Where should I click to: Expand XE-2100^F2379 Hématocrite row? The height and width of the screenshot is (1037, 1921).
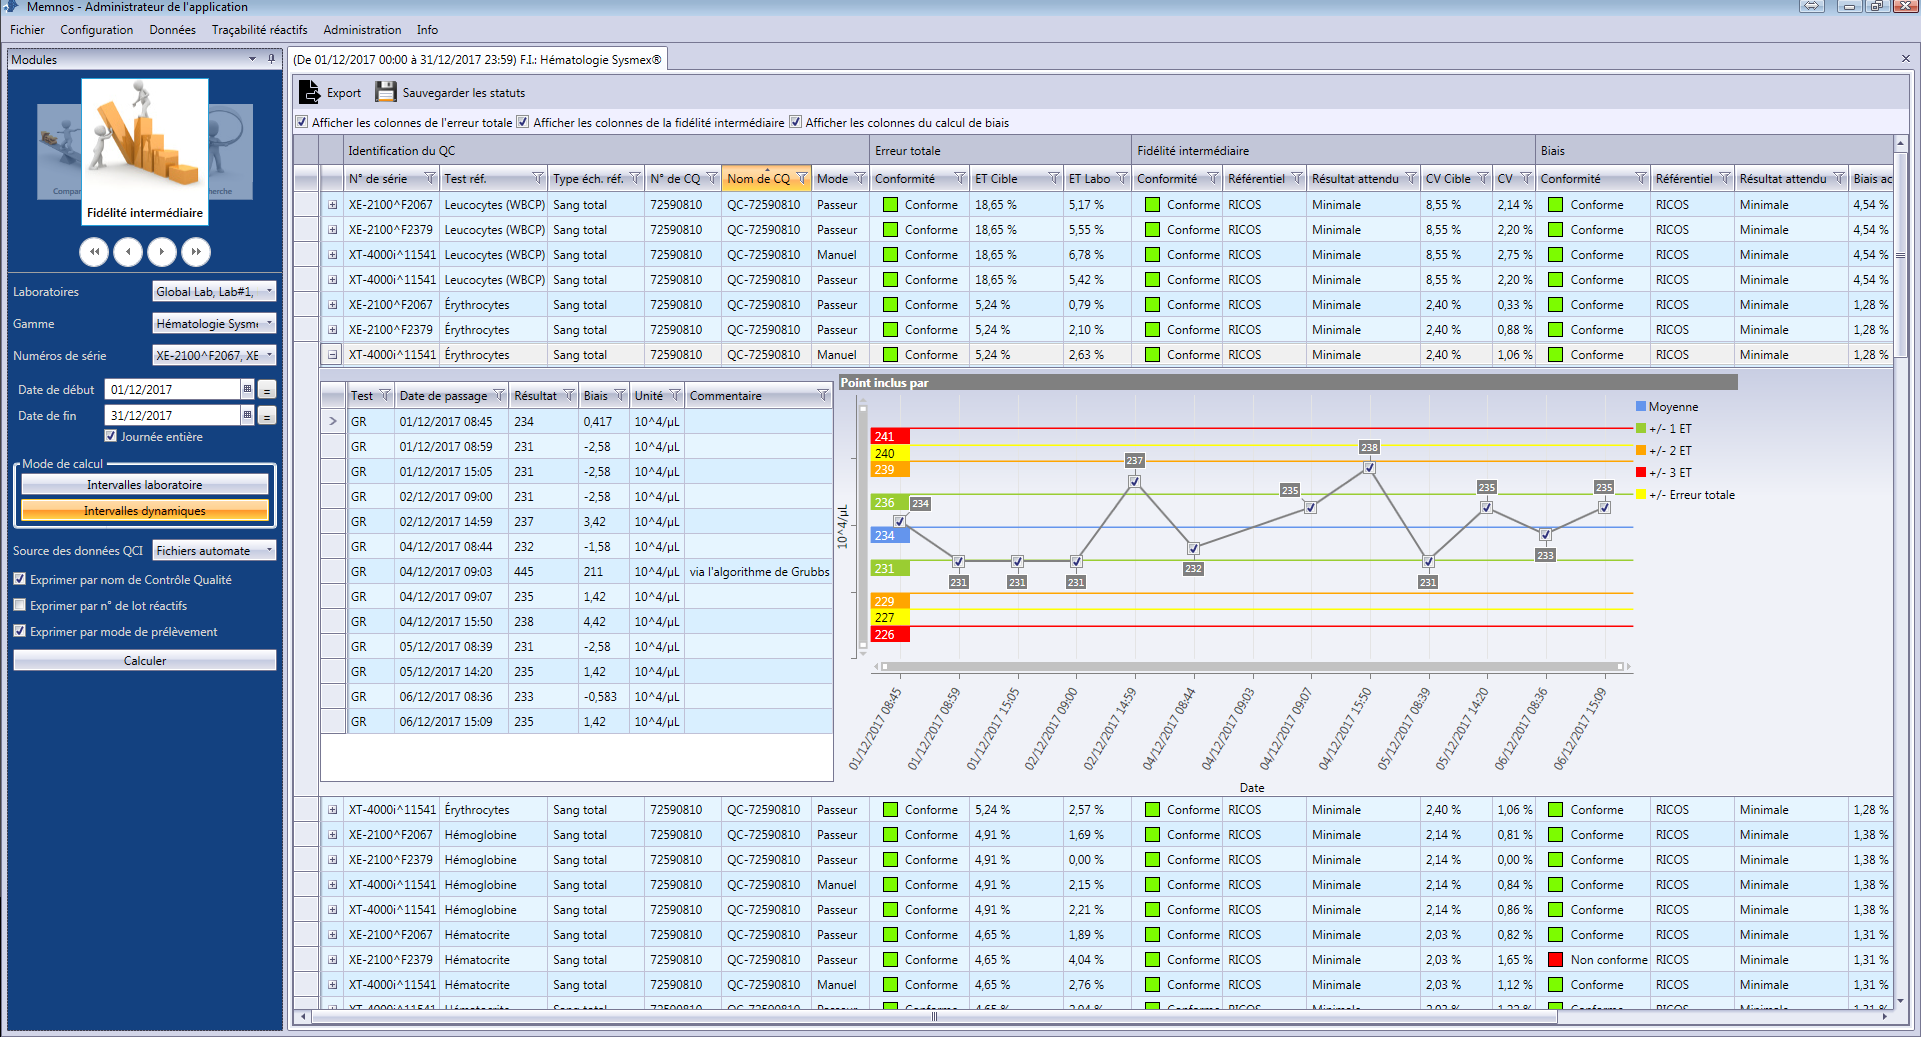point(333,959)
